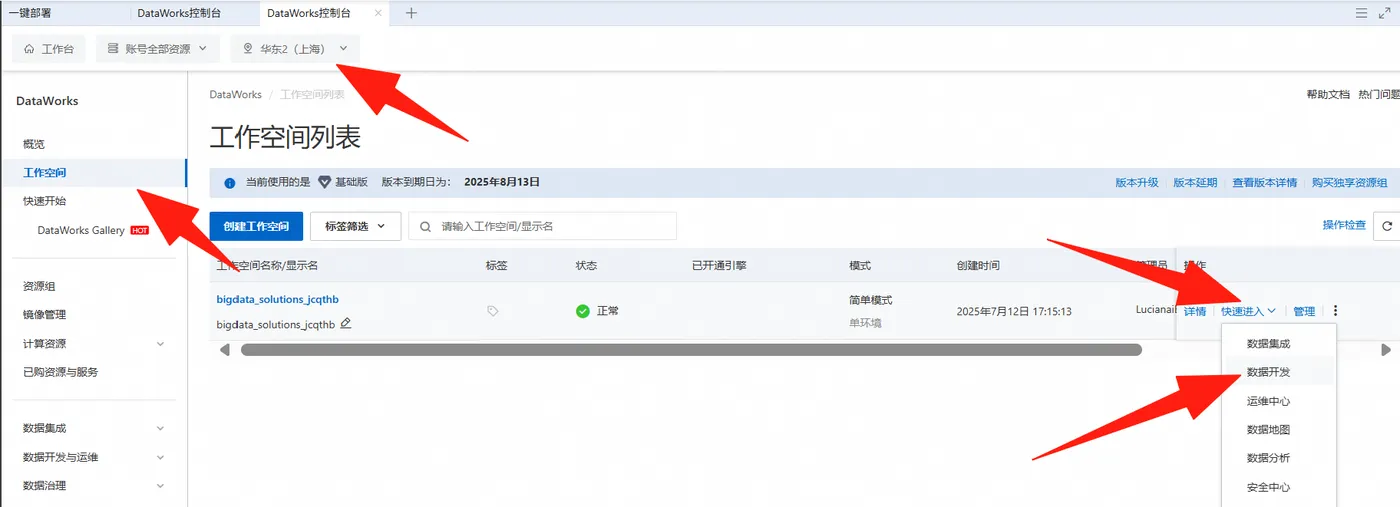Open DataWorks Gallery in the sidebar
The image size is (1400, 507).
[81, 230]
